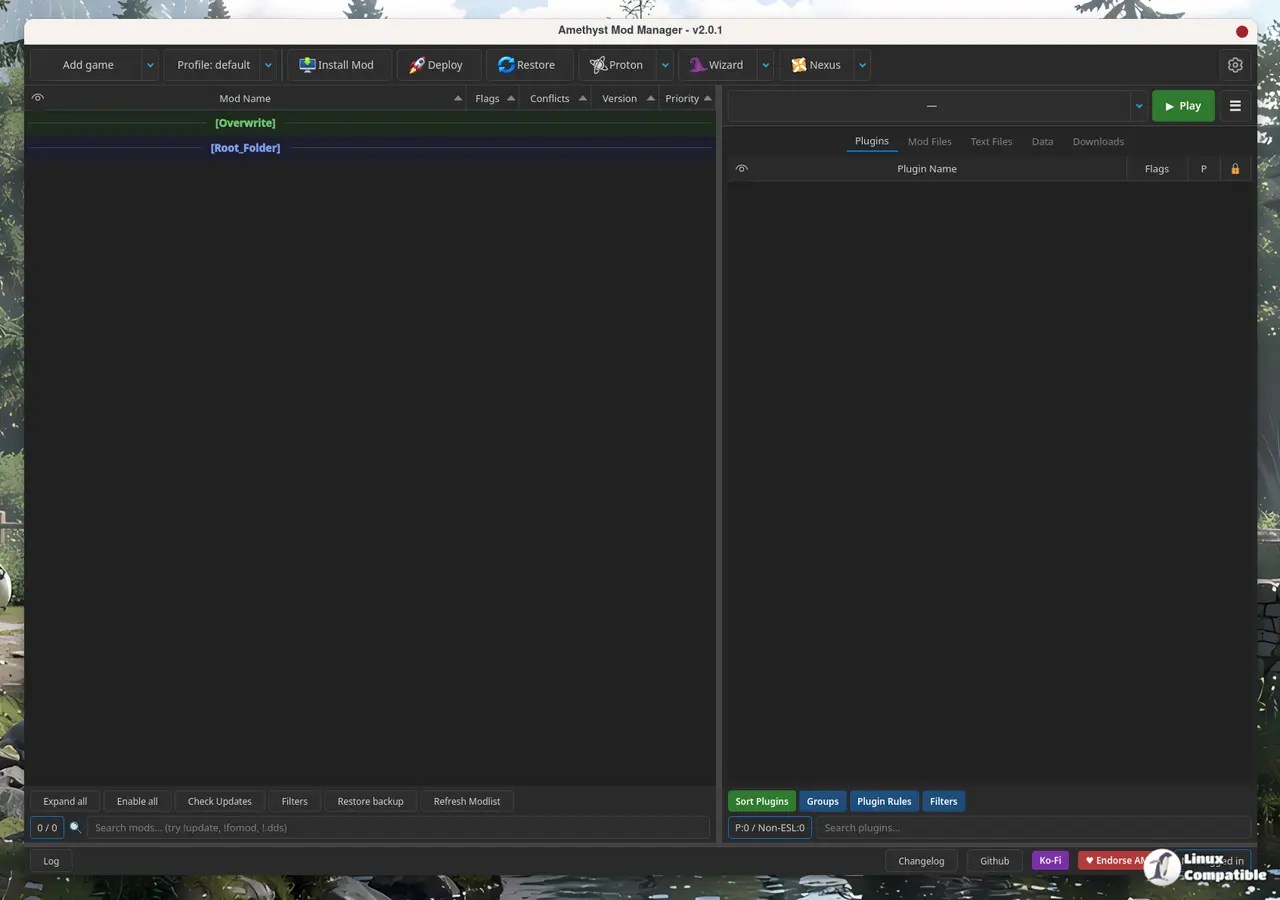1280x900 pixels.
Task: Expand the Proton dropdown arrow
Action: tap(665, 65)
